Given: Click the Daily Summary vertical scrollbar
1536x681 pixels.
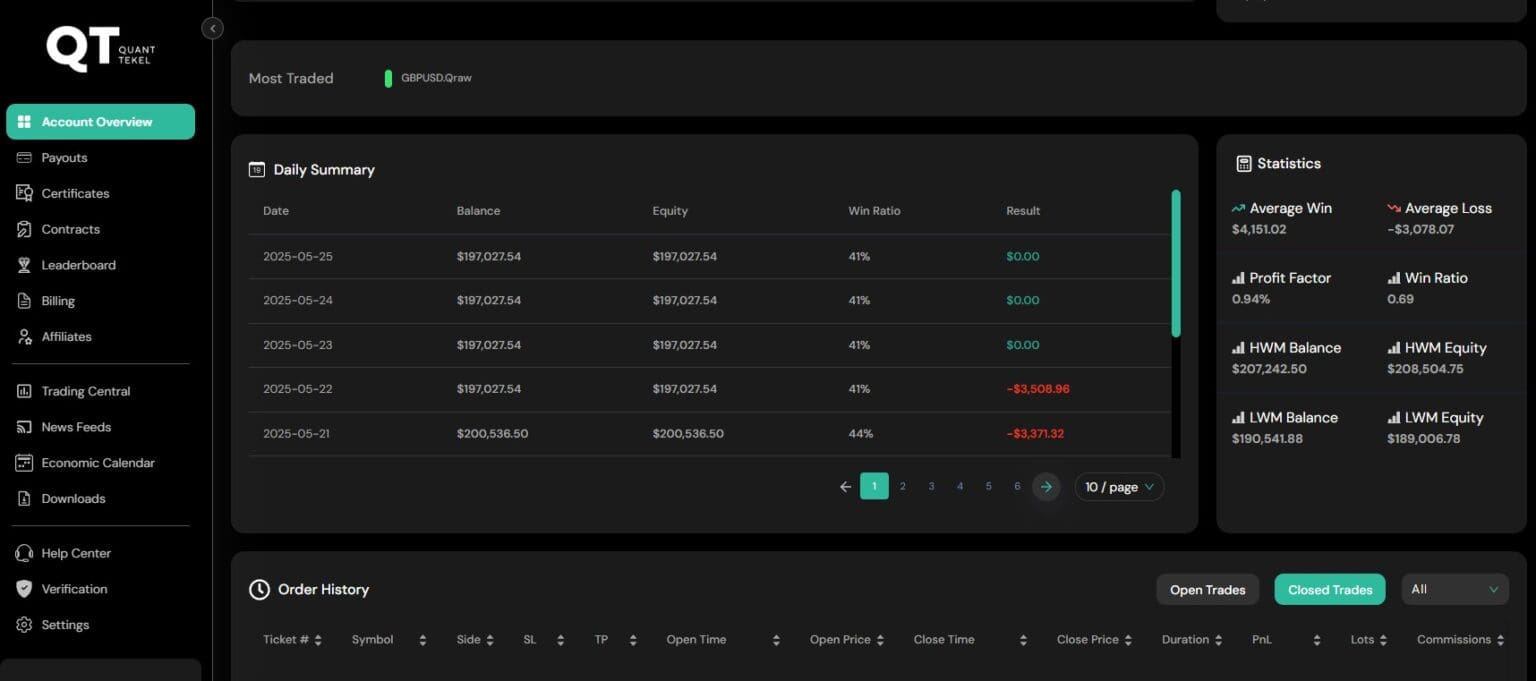Looking at the screenshot, I should click(x=1176, y=263).
